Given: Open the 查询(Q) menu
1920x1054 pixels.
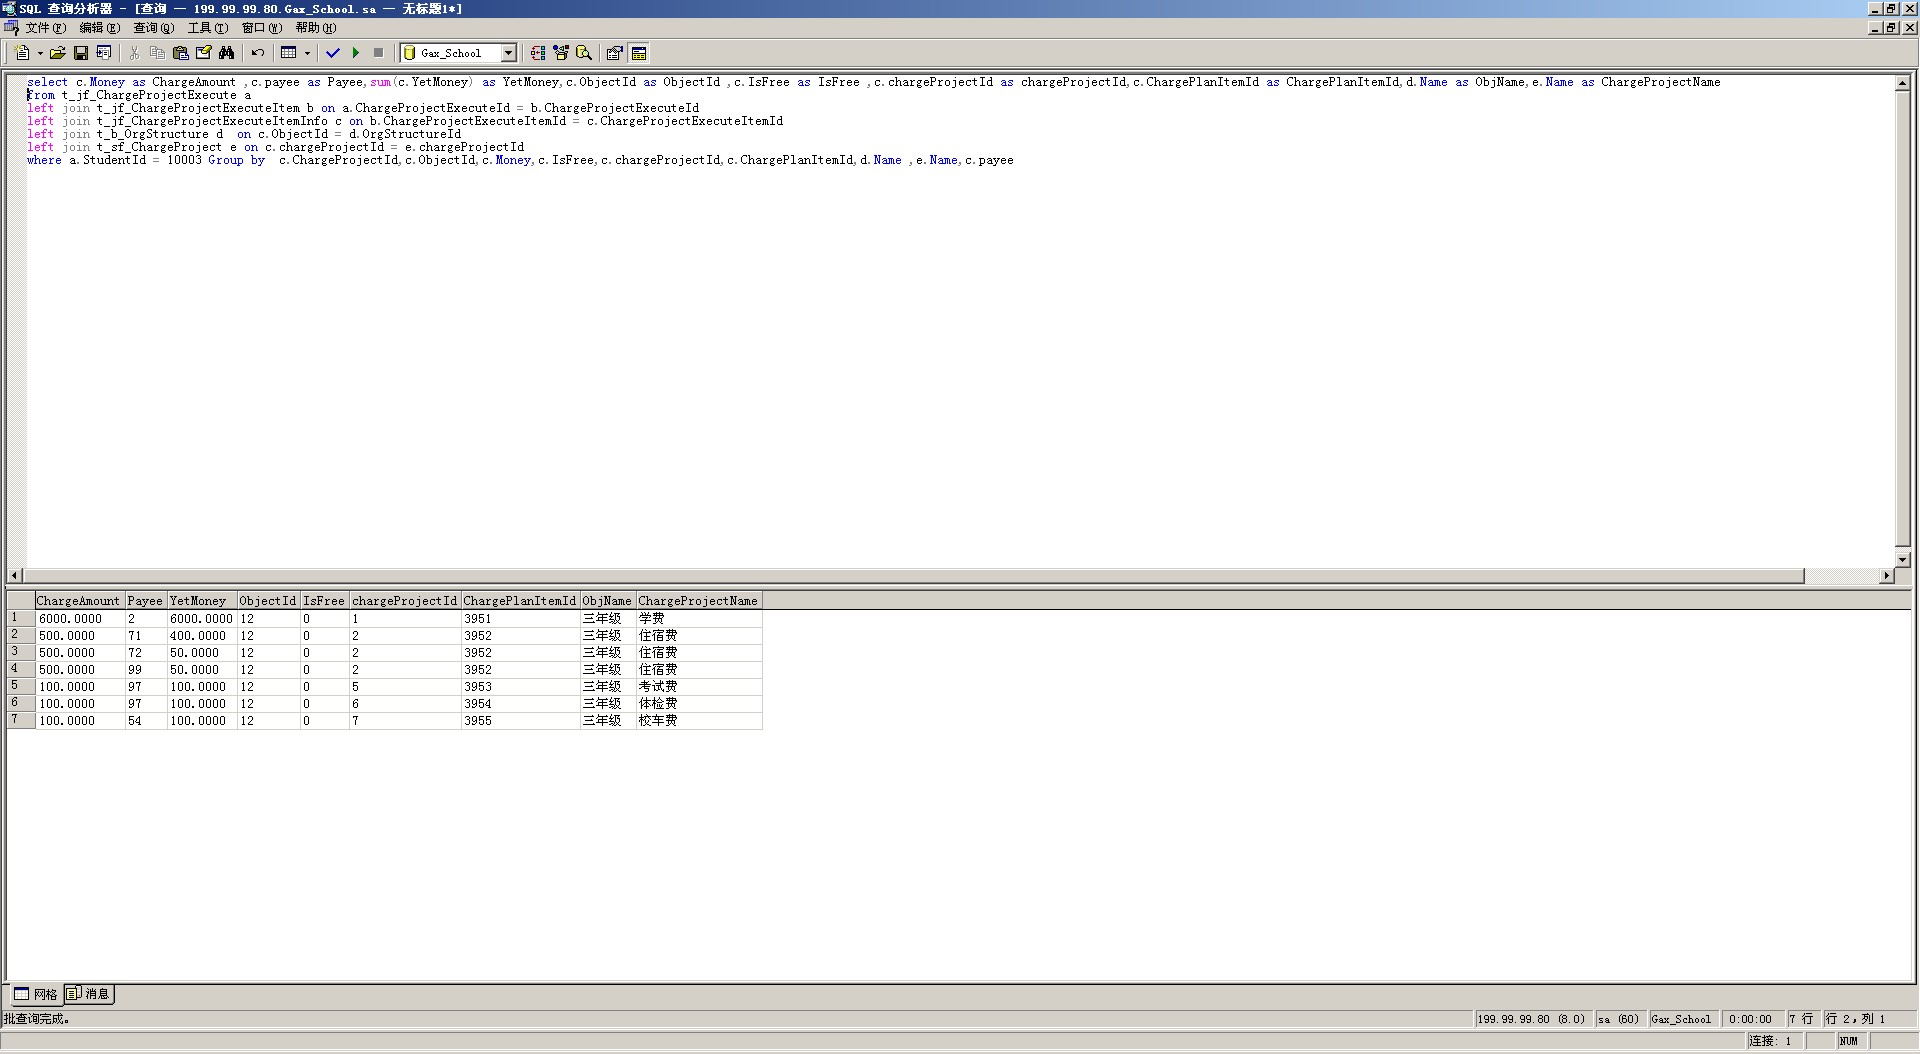Looking at the screenshot, I should point(153,28).
